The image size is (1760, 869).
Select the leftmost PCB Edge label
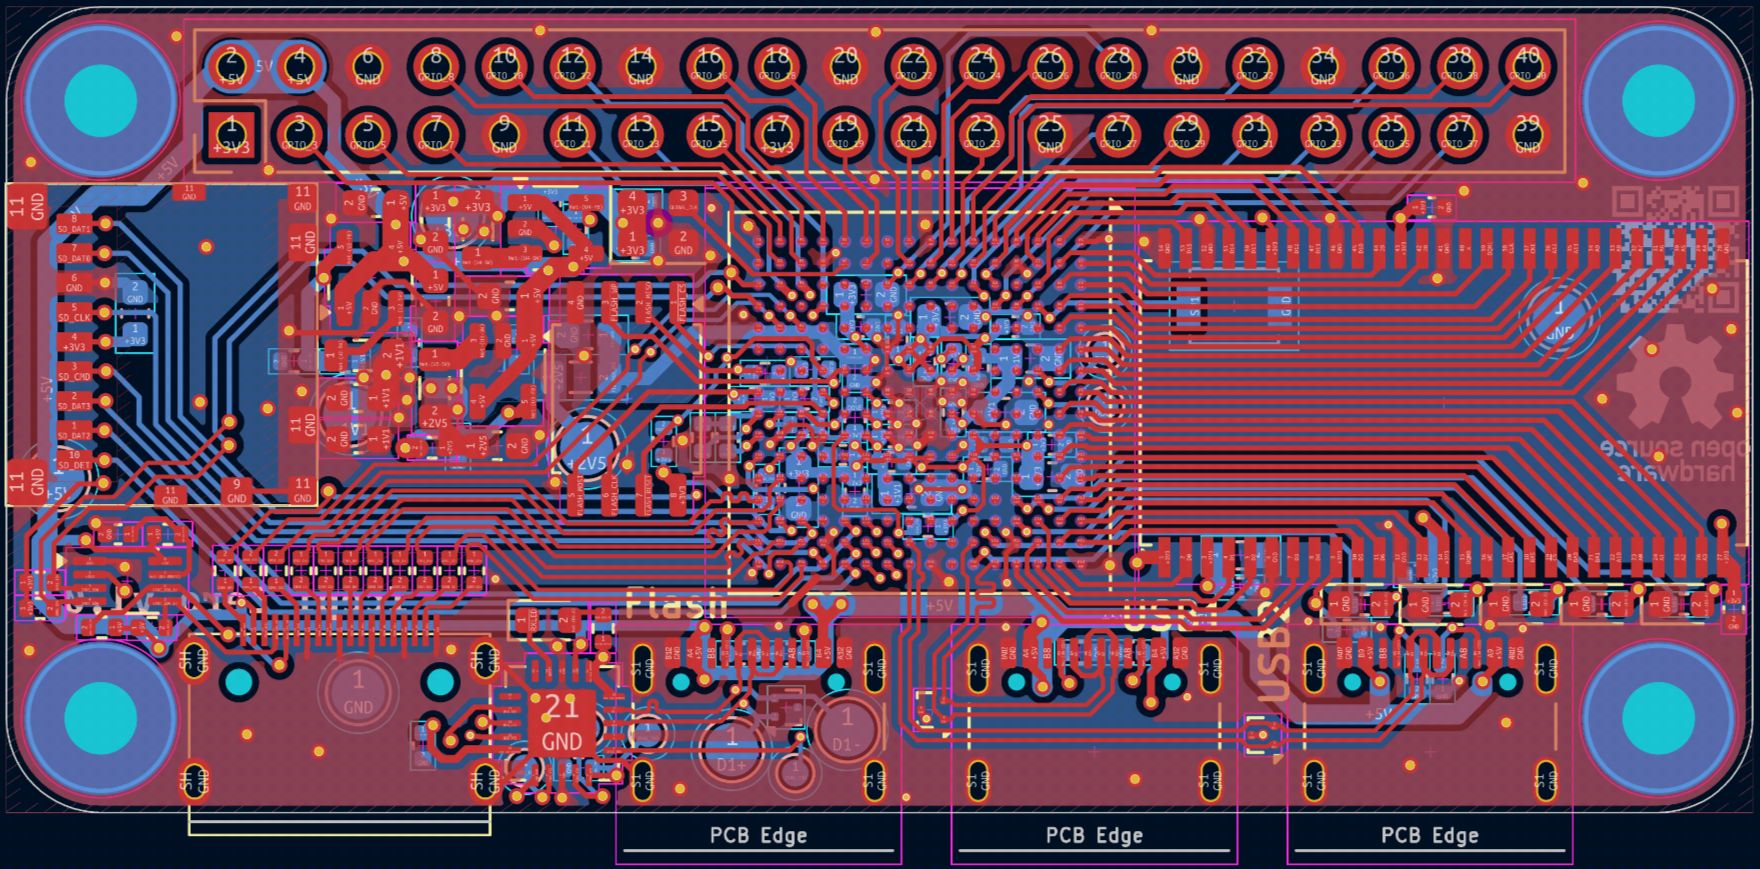[758, 835]
